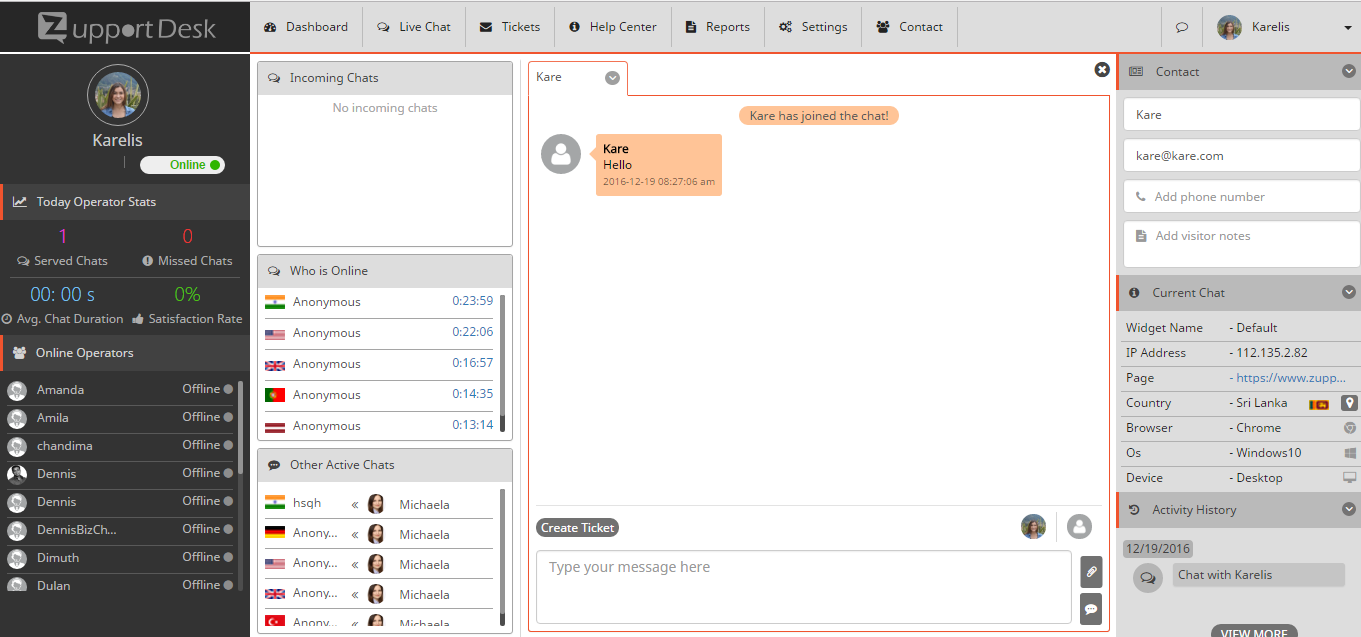This screenshot has height=637, width=1361.
Task: Click the speech bubble notification icon
Action: (1182, 27)
